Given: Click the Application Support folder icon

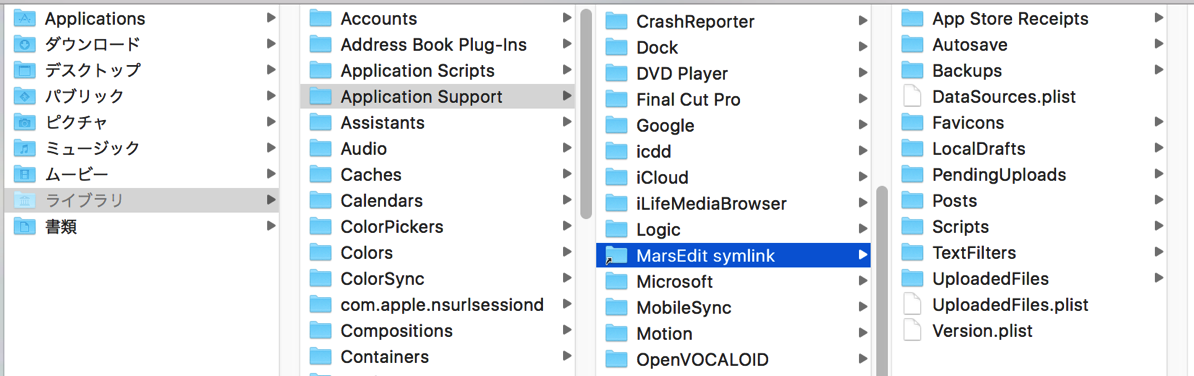Looking at the screenshot, I should [x=321, y=97].
